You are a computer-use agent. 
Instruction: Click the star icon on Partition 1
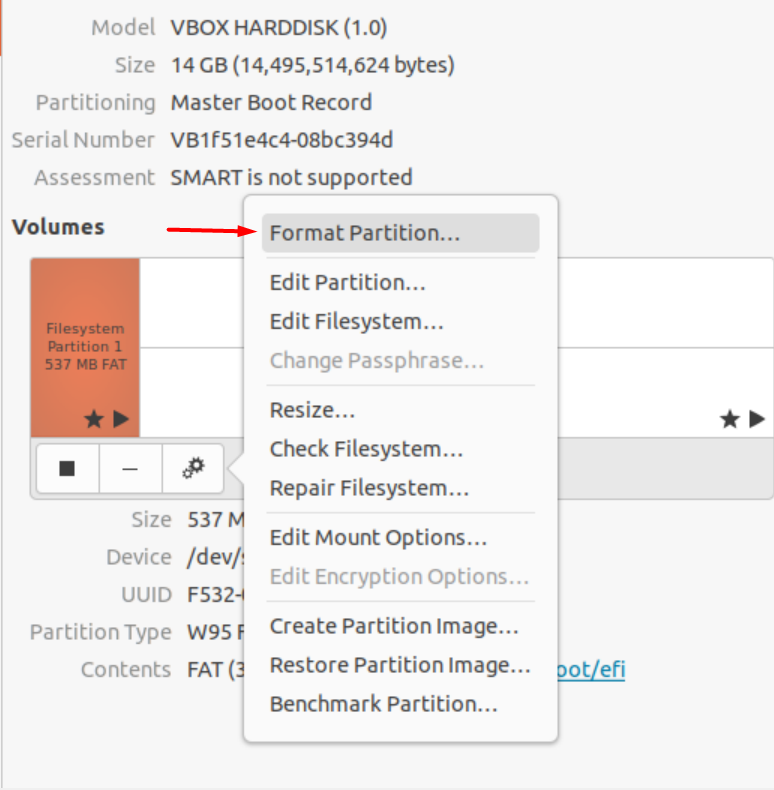(94, 419)
